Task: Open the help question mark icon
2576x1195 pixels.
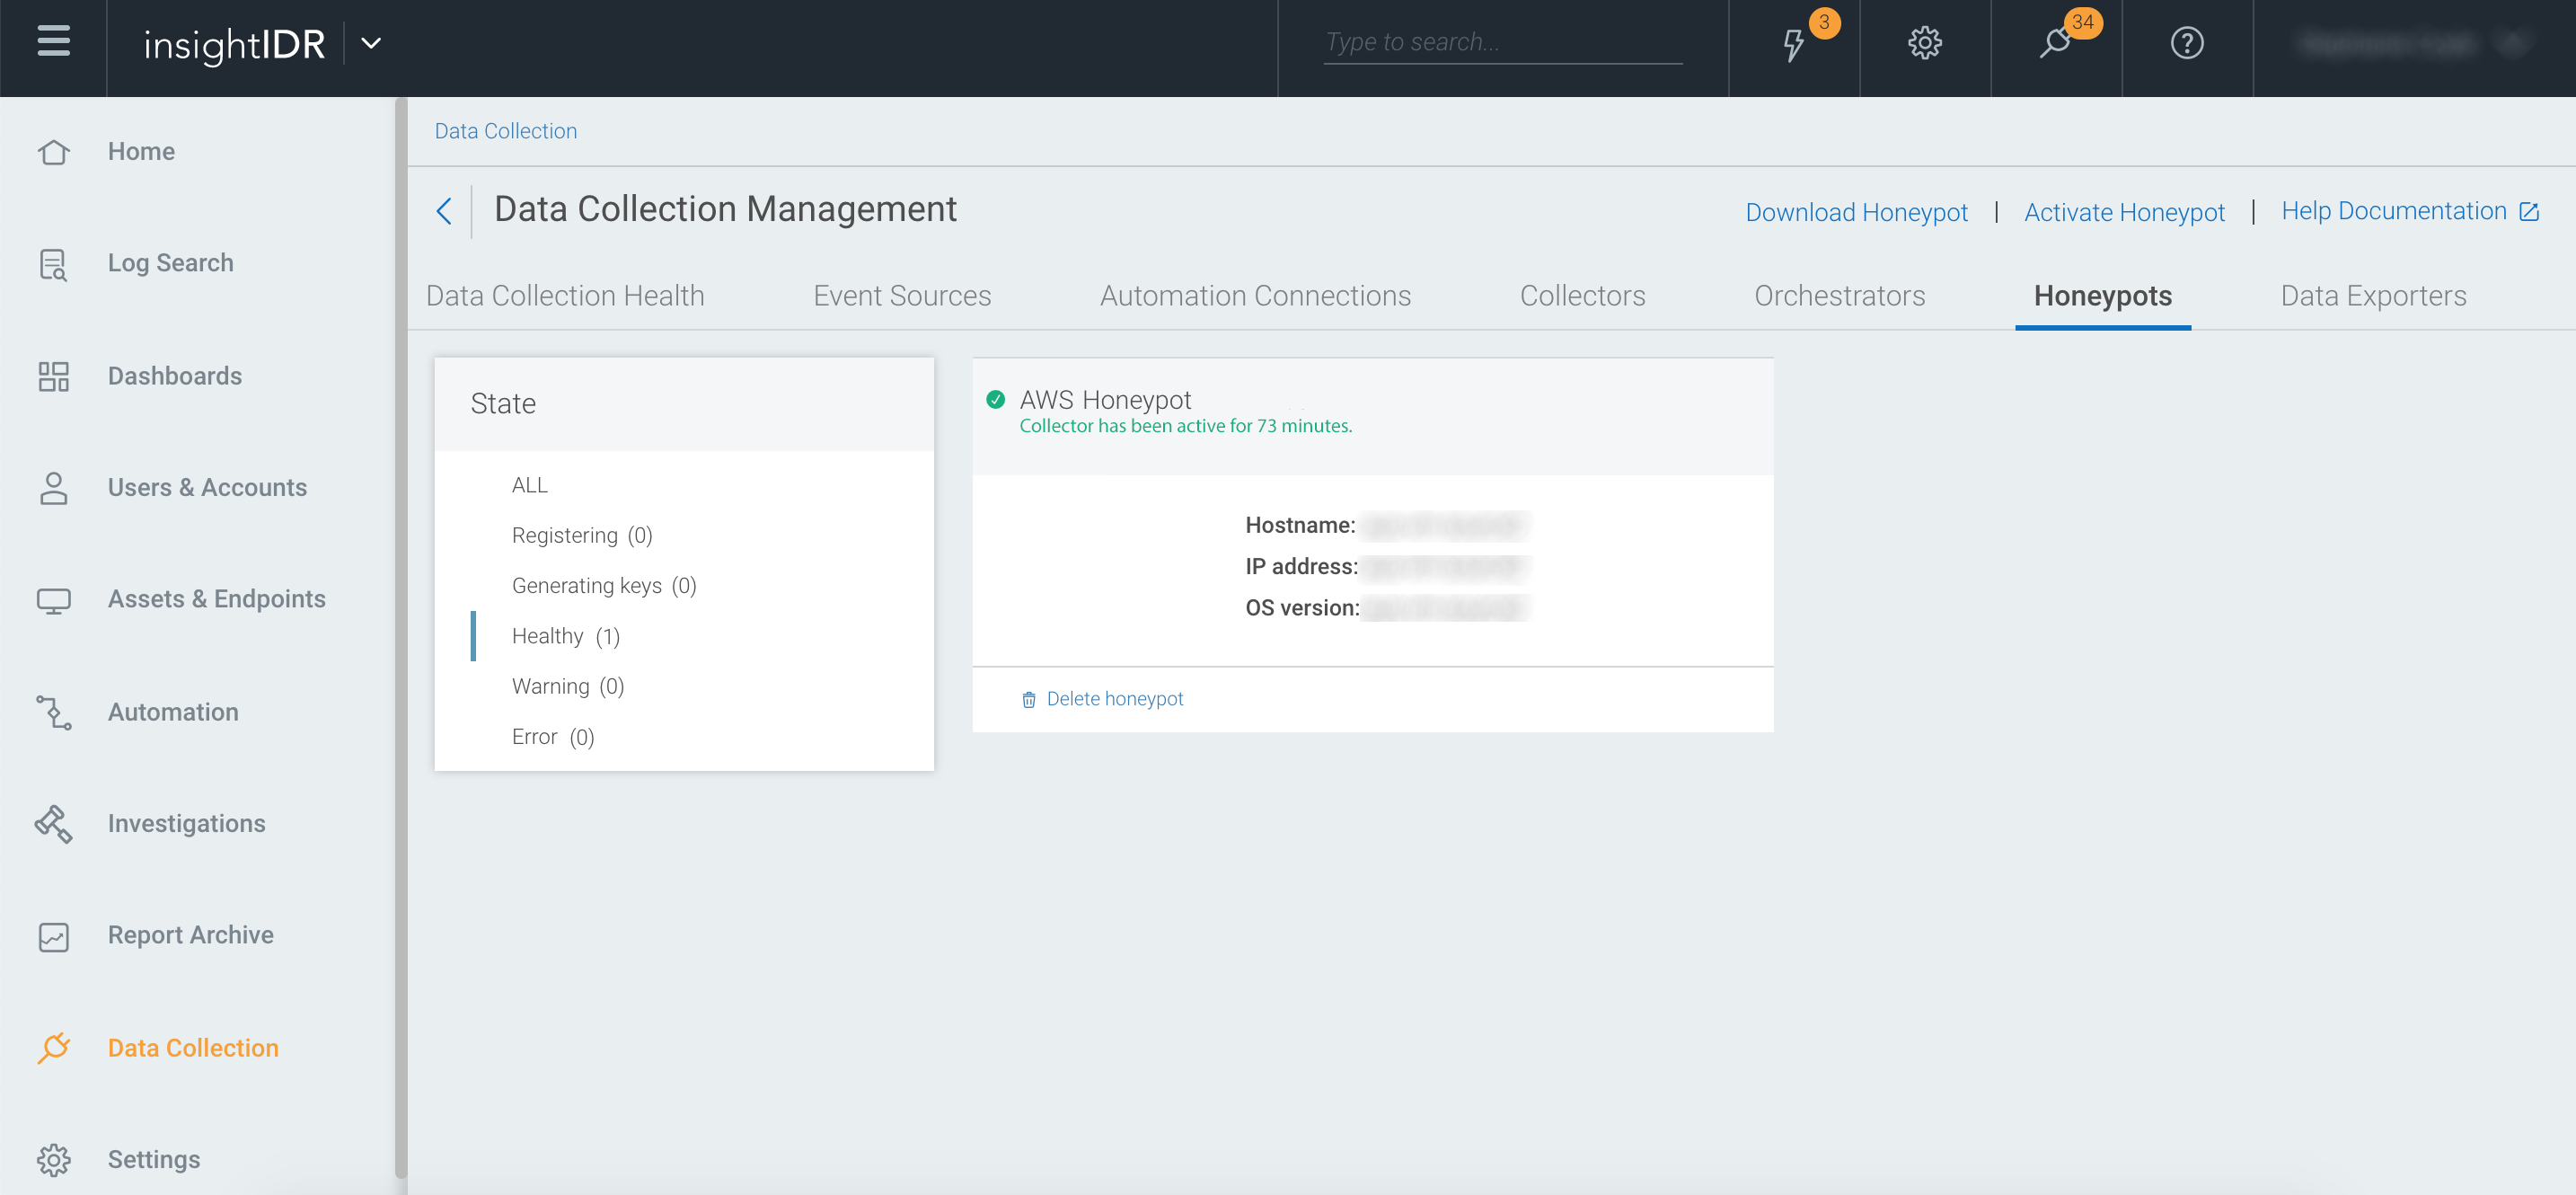Action: 2187,43
